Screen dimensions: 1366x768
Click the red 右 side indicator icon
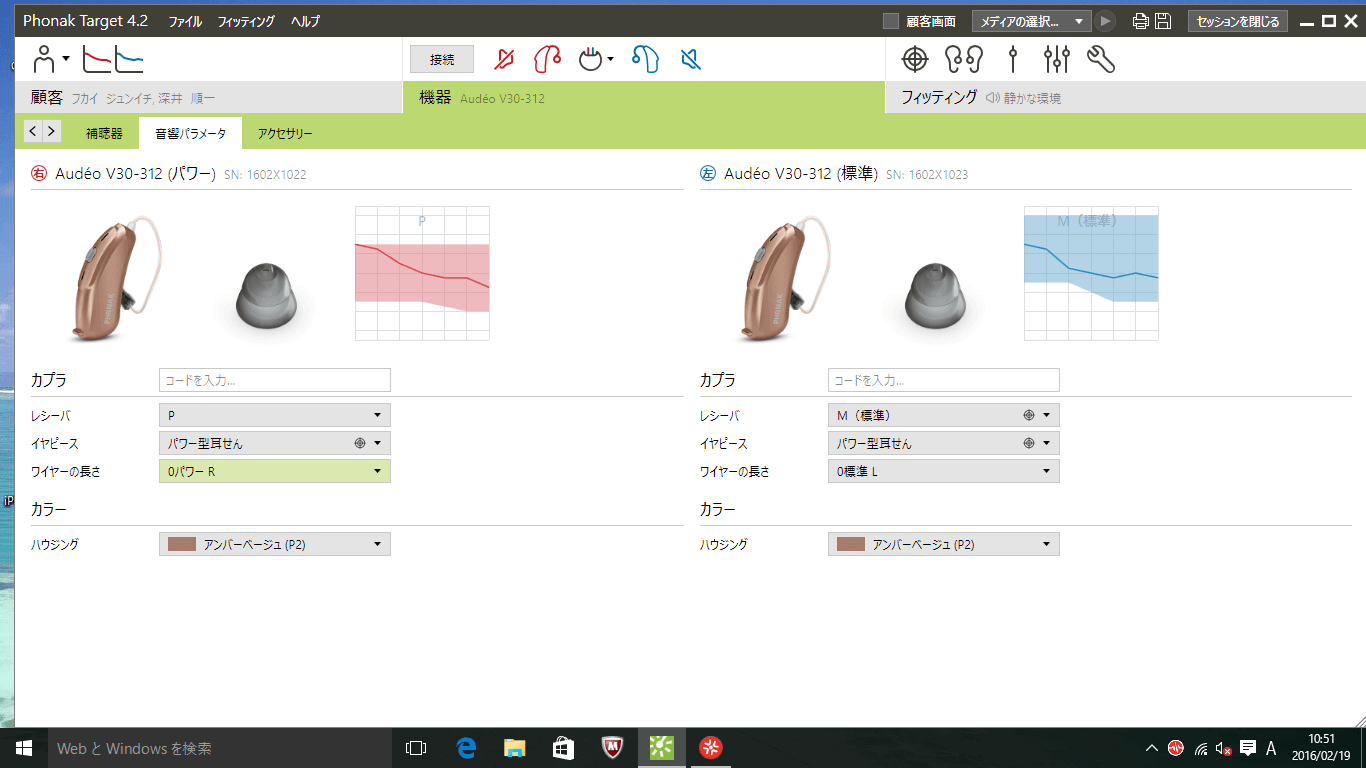39,173
